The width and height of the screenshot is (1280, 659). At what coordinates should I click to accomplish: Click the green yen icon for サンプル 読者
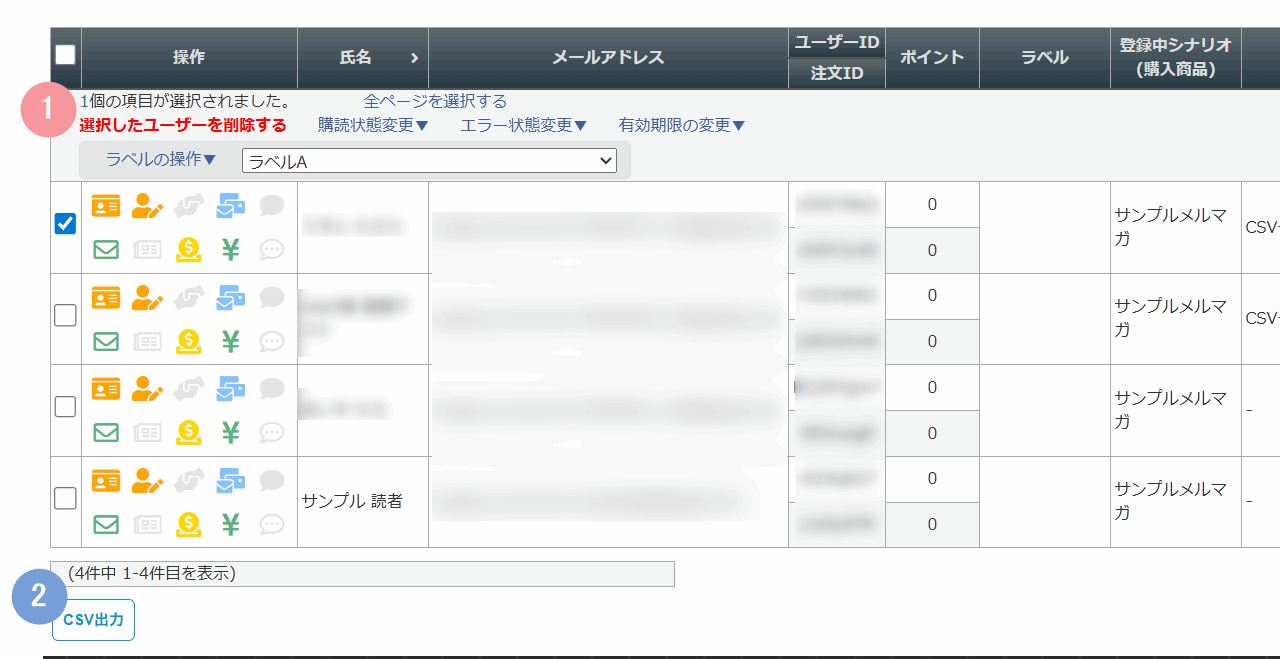point(230,524)
